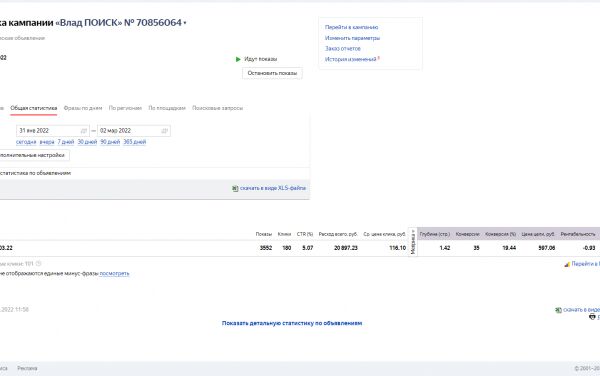600x376 pixels.
Task: Click end date field '02 мар 2022'
Action: [134, 131]
